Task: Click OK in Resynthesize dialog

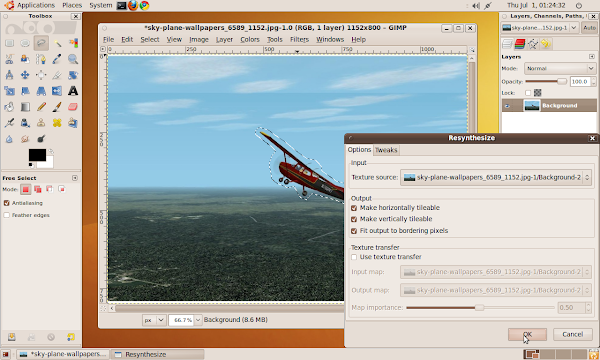Action: tap(527, 334)
